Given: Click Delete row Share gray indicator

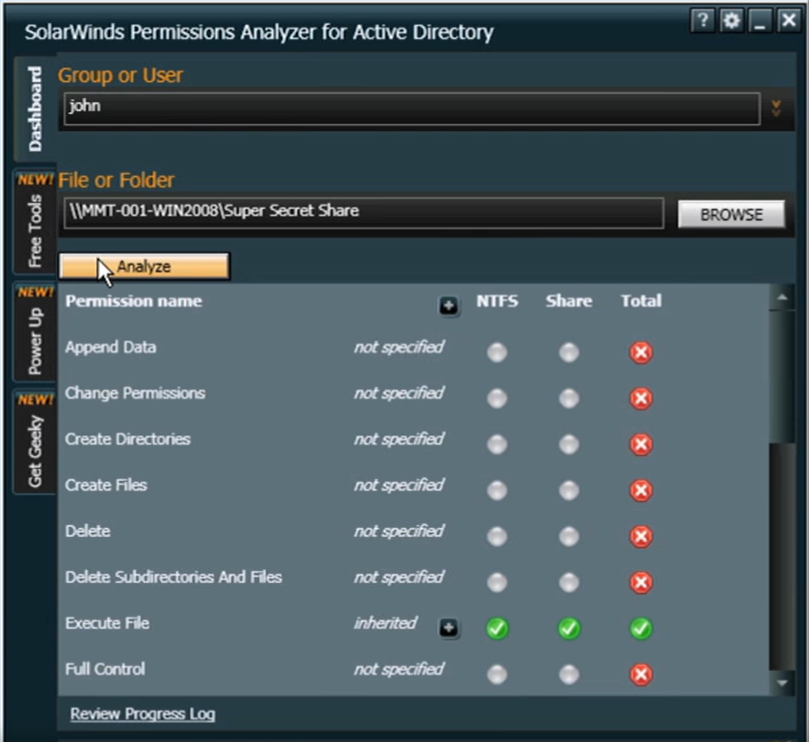Looking at the screenshot, I should pyautogui.click(x=569, y=536).
